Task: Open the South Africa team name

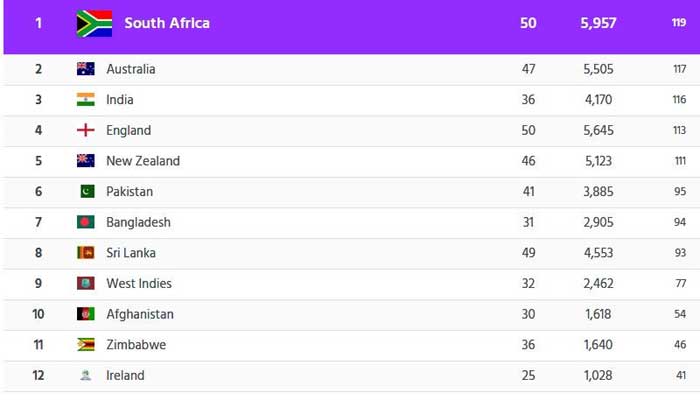Action: click(167, 23)
